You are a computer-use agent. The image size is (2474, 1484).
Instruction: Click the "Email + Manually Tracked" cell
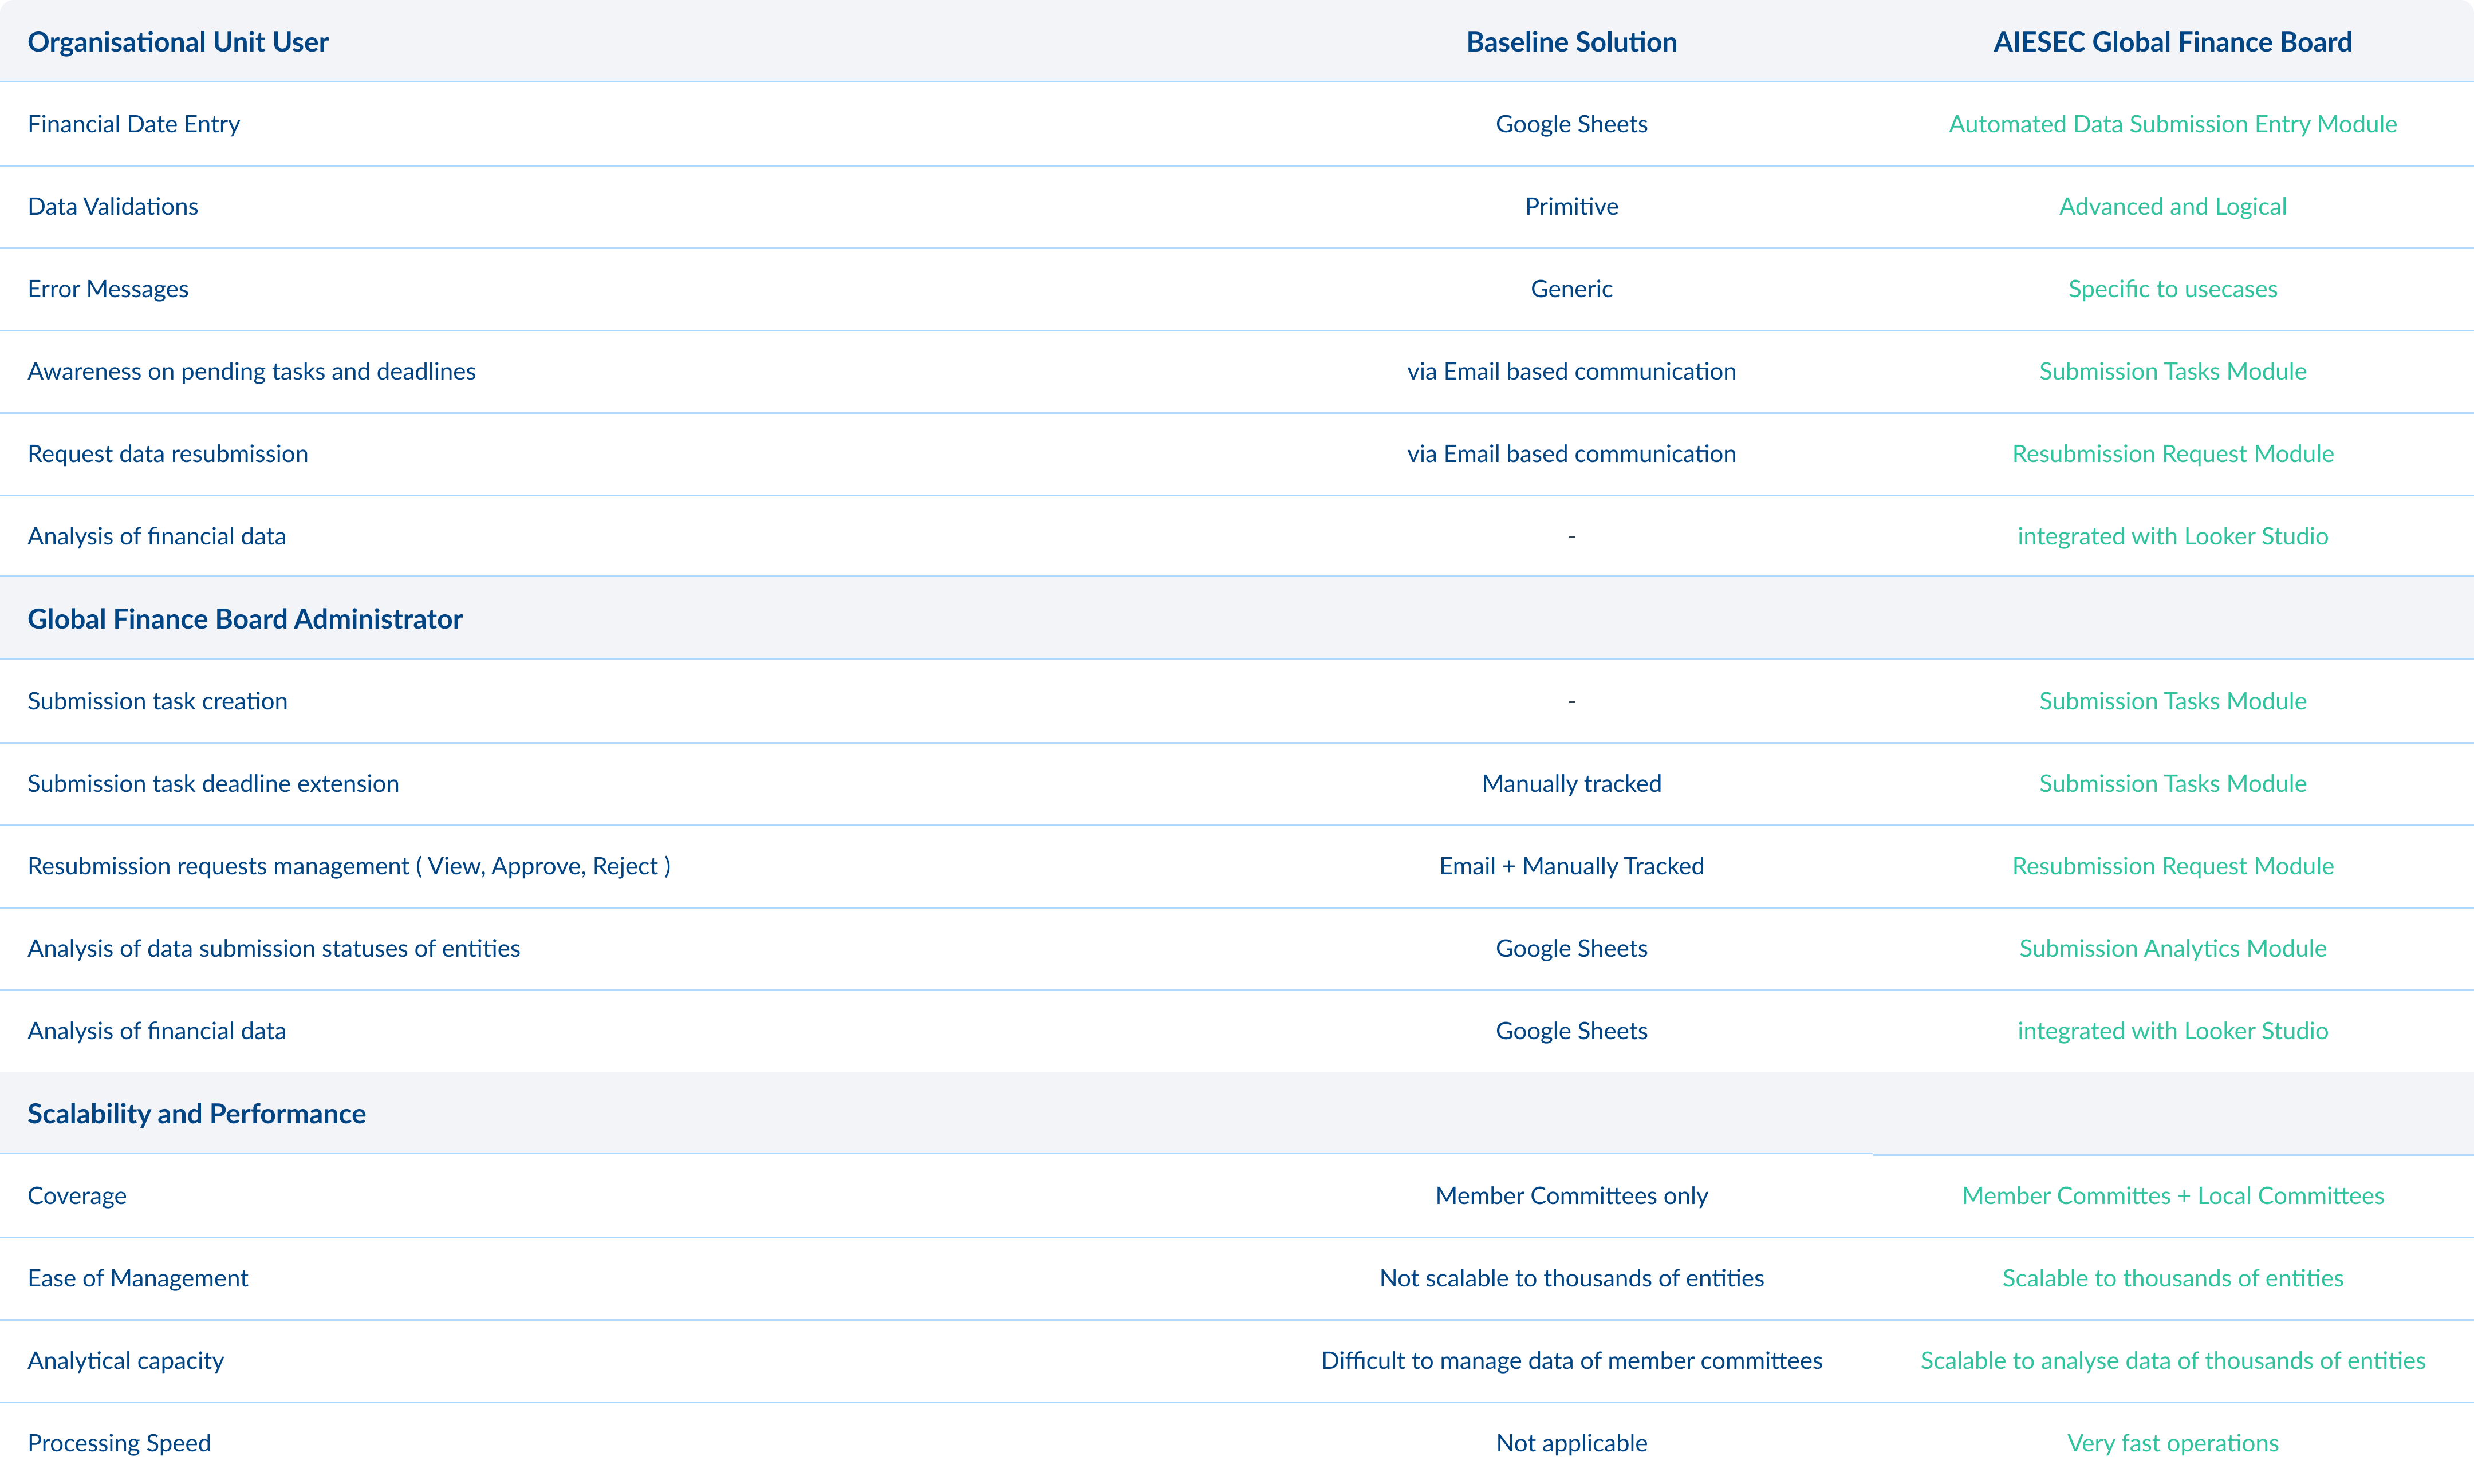1571,866
